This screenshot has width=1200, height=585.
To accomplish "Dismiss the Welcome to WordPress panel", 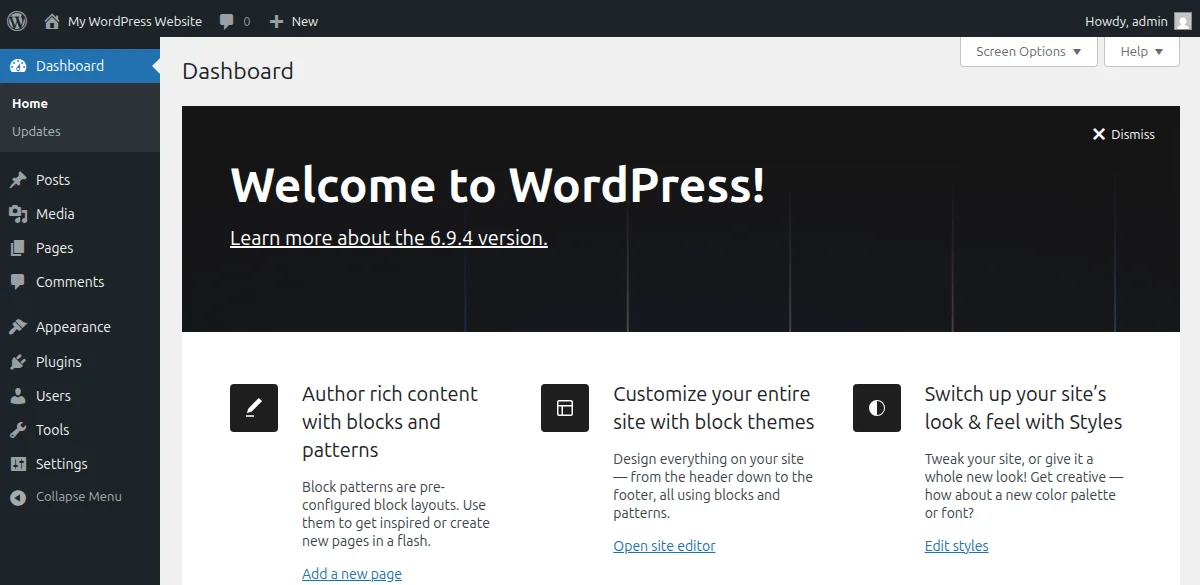I will coord(1123,134).
